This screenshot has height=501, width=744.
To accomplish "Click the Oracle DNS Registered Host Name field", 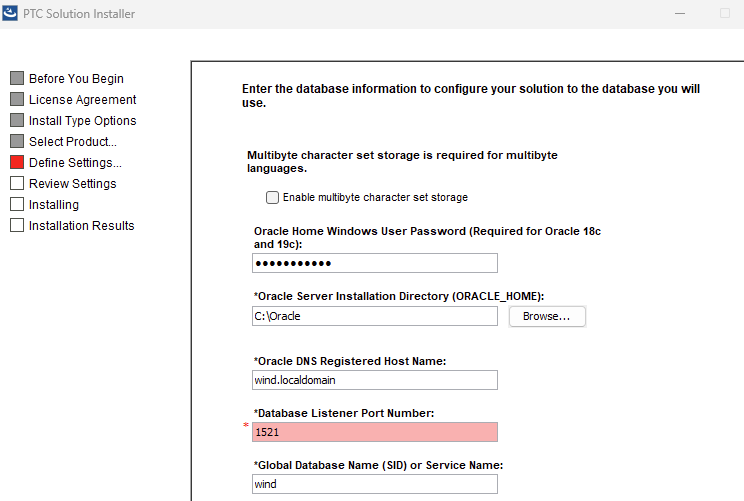I will 374,380.
